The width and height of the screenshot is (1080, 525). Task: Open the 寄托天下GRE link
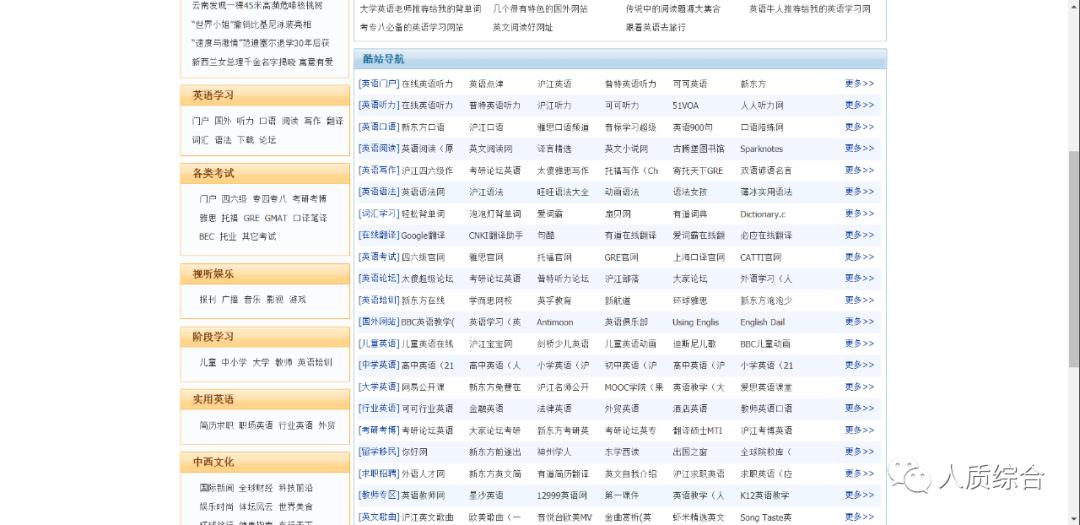[x=698, y=170]
